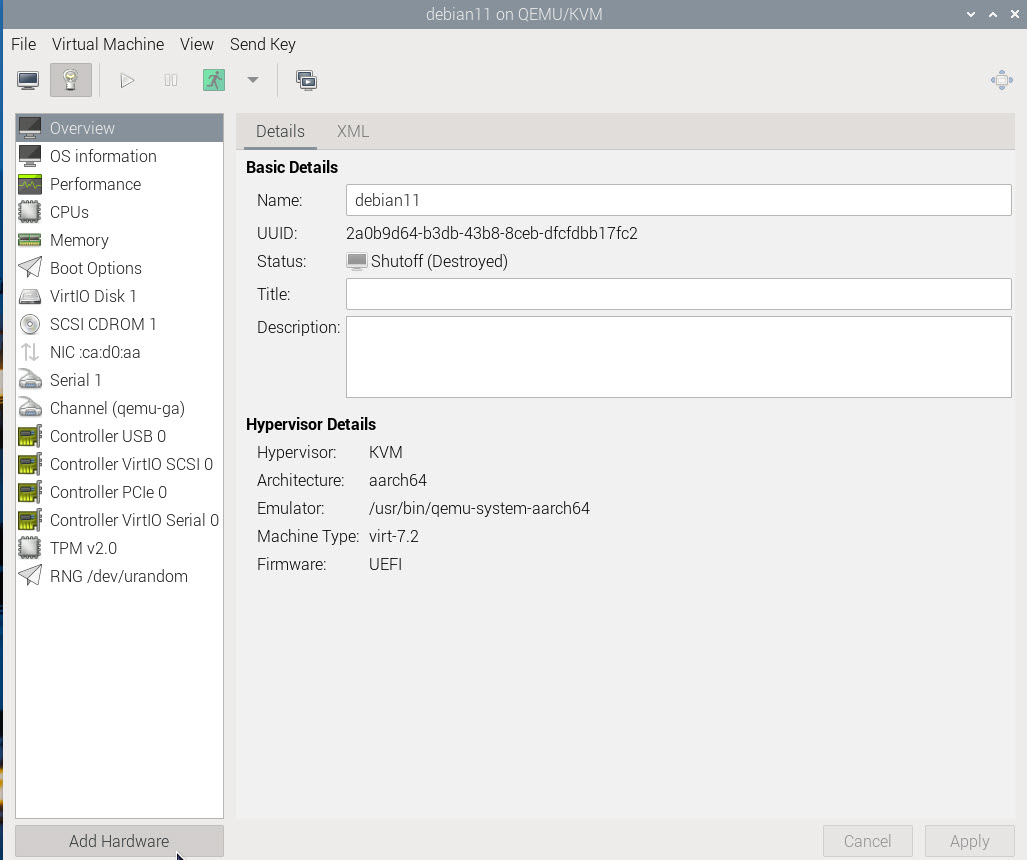Click the Cancel button
Image resolution: width=1027 pixels, height=860 pixels.
click(x=867, y=841)
